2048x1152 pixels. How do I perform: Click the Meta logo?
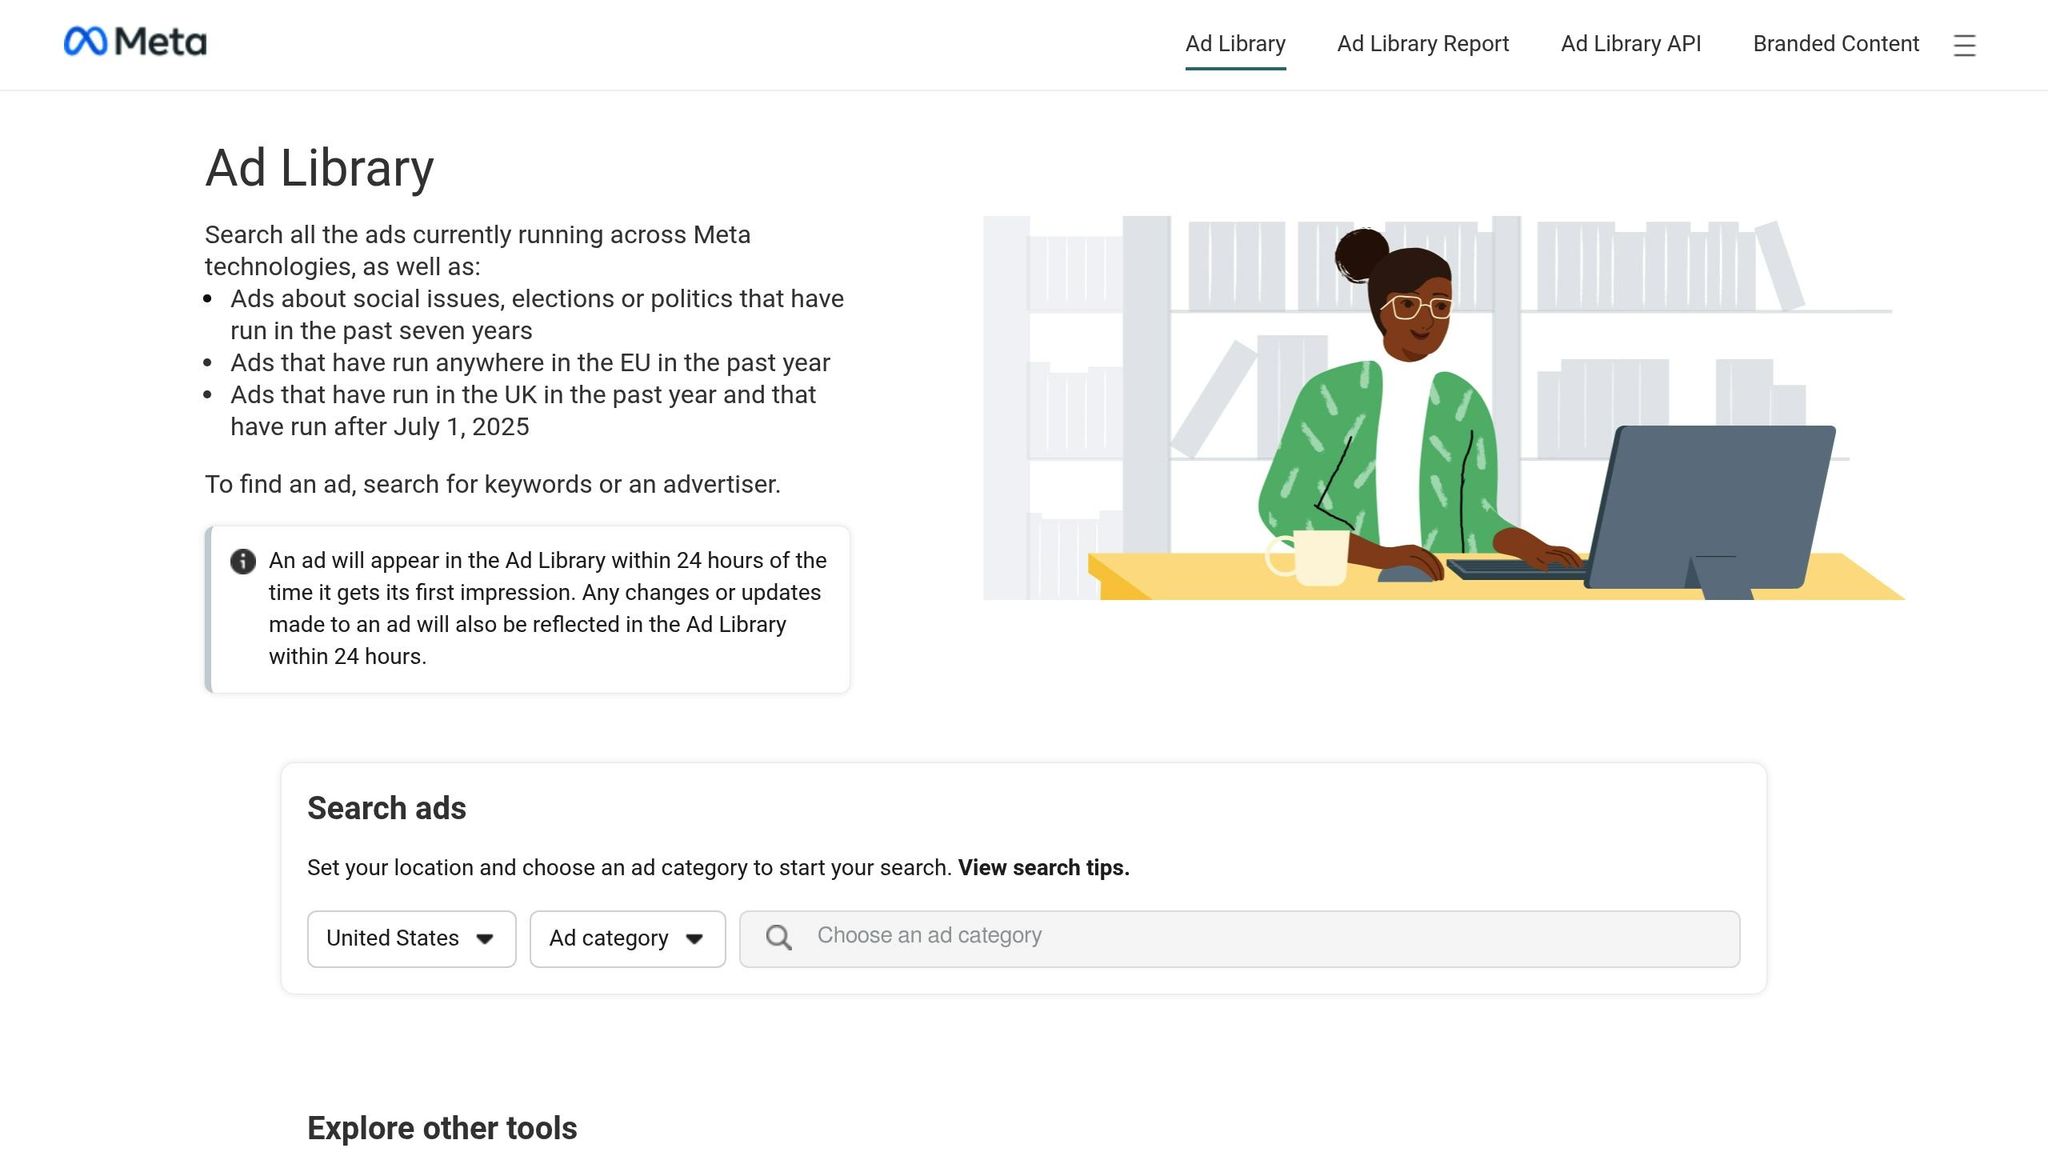[134, 42]
